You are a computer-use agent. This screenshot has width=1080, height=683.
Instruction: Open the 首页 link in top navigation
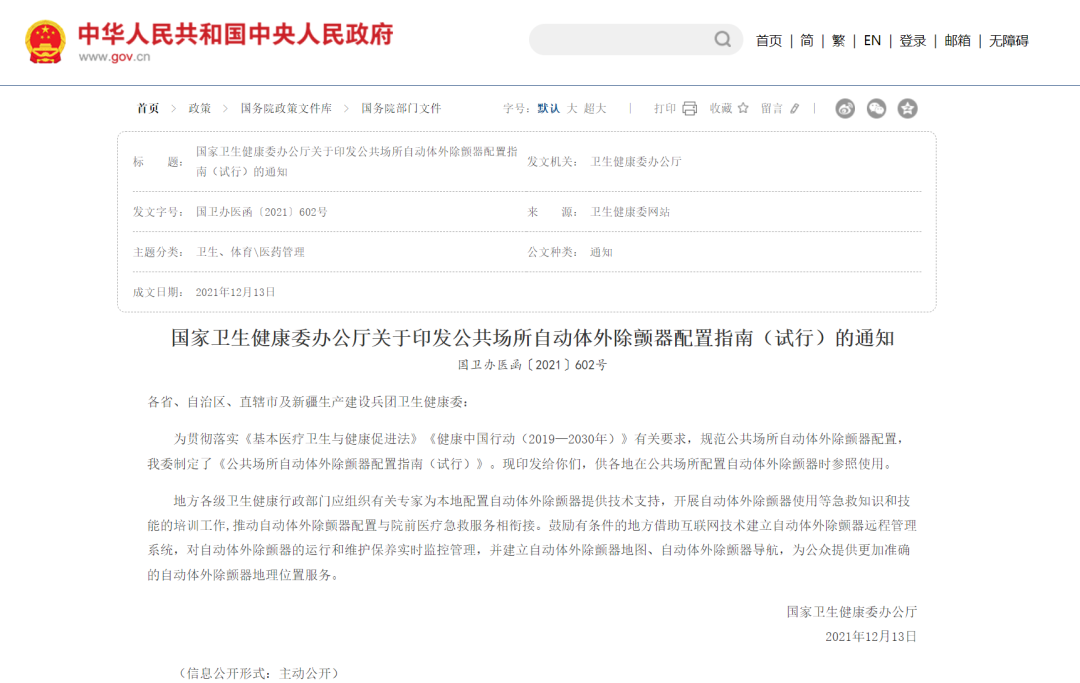coord(769,41)
